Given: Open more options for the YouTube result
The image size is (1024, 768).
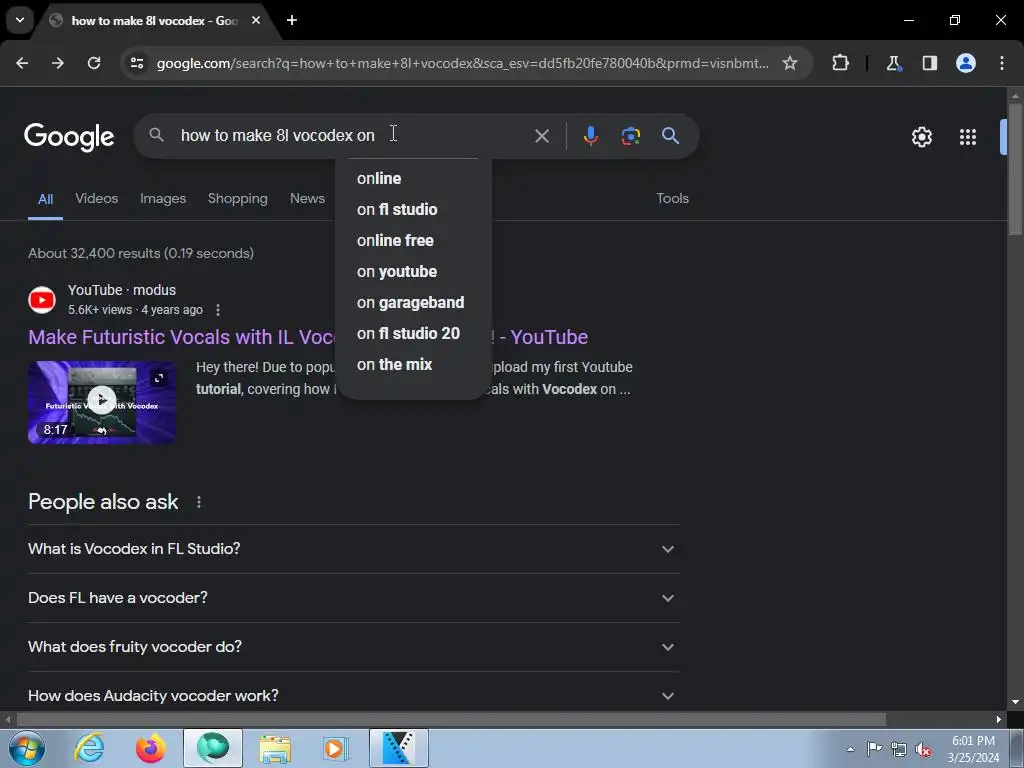Looking at the screenshot, I should [218, 310].
